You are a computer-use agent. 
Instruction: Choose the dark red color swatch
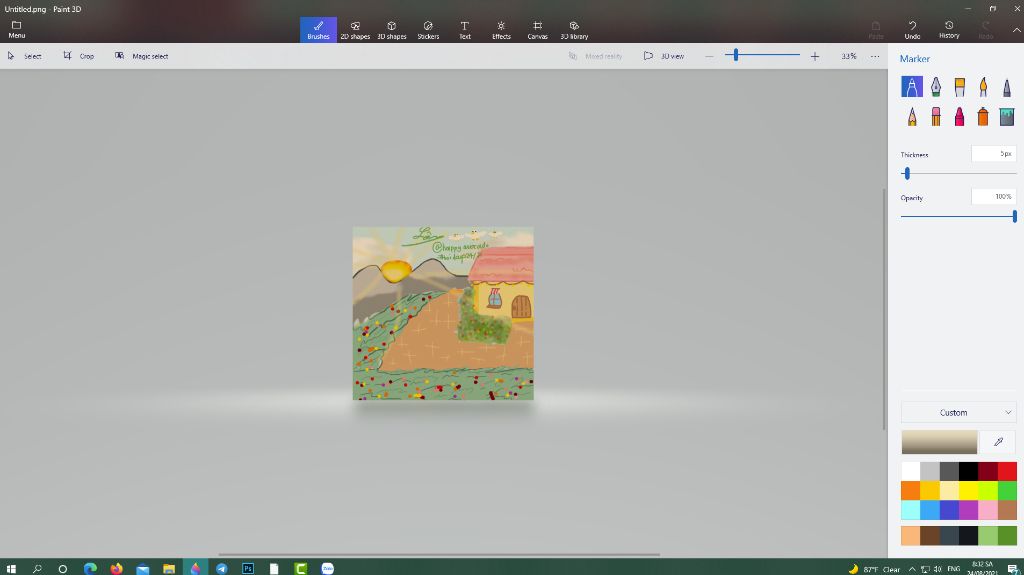tap(987, 471)
